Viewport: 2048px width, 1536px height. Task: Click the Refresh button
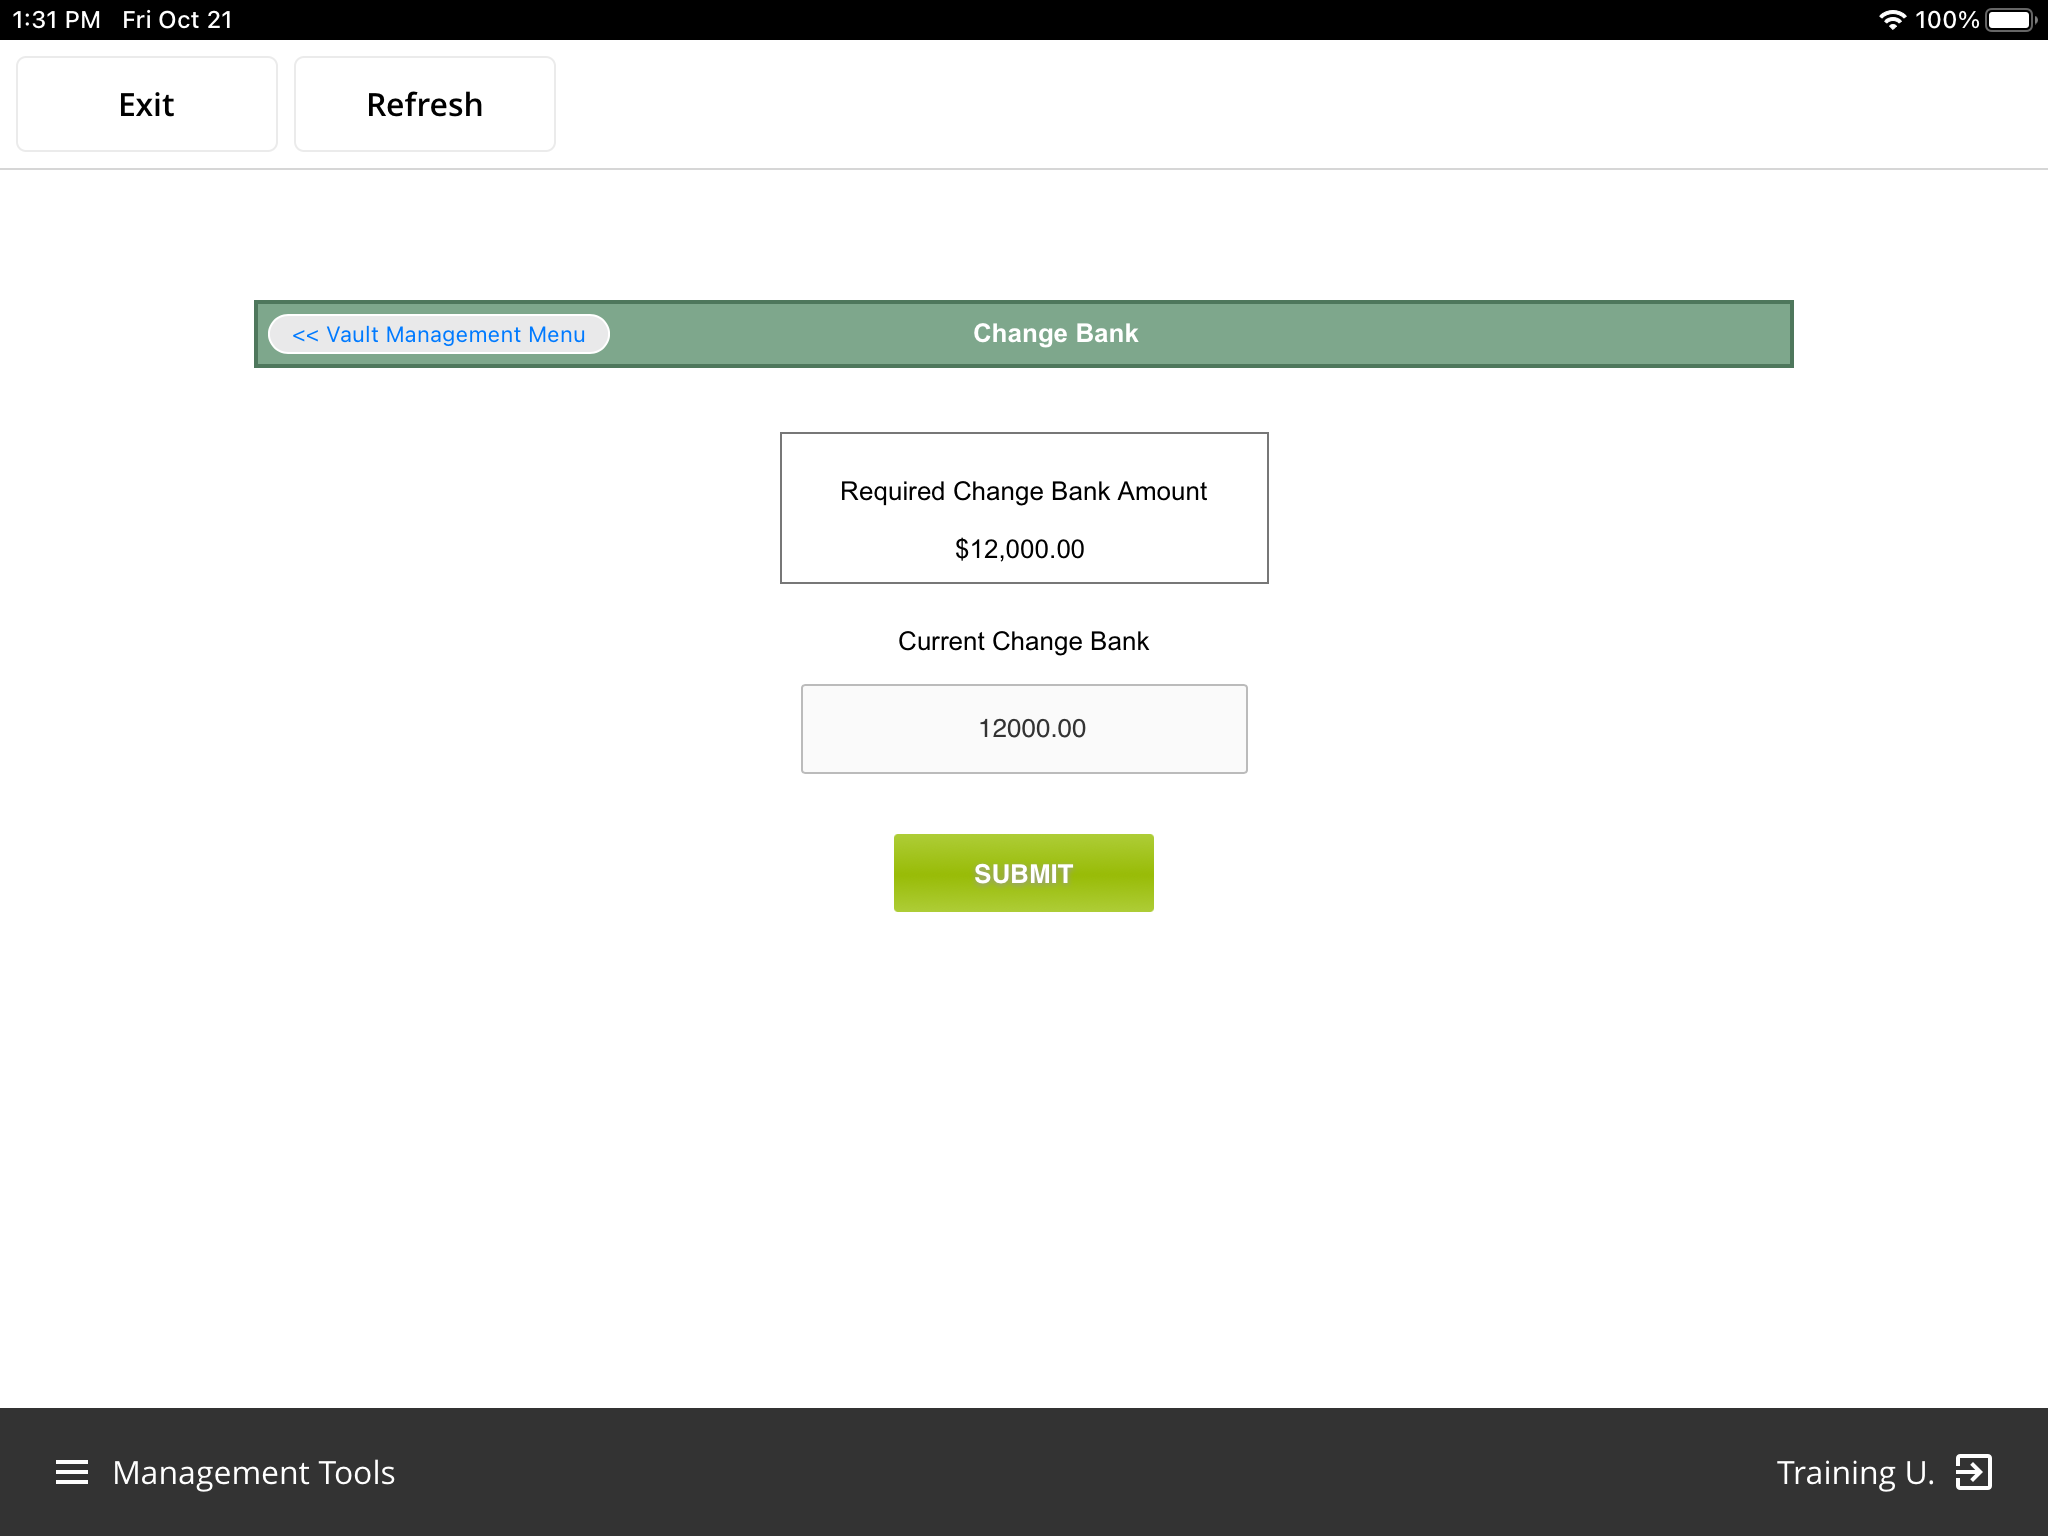[424, 103]
